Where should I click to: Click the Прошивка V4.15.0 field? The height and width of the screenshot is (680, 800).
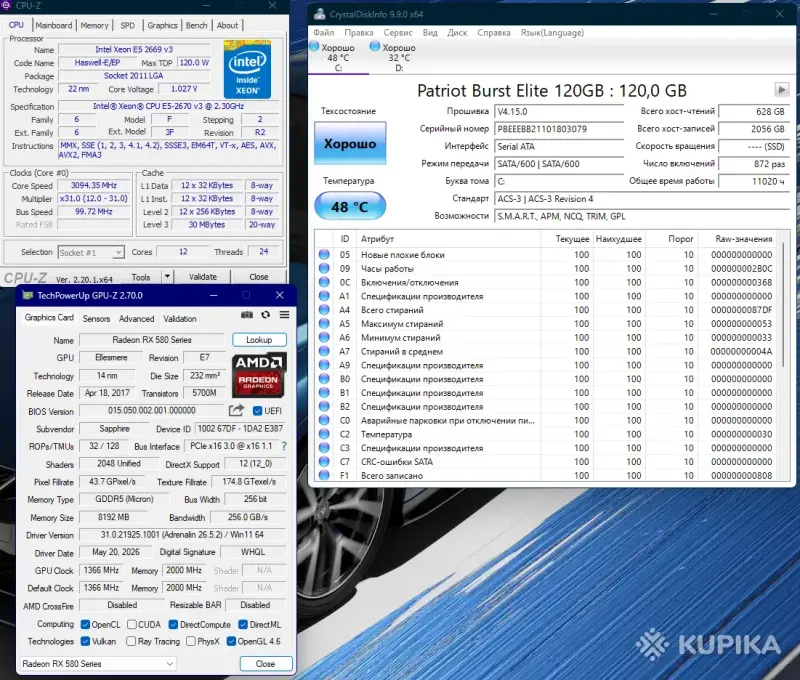point(558,111)
